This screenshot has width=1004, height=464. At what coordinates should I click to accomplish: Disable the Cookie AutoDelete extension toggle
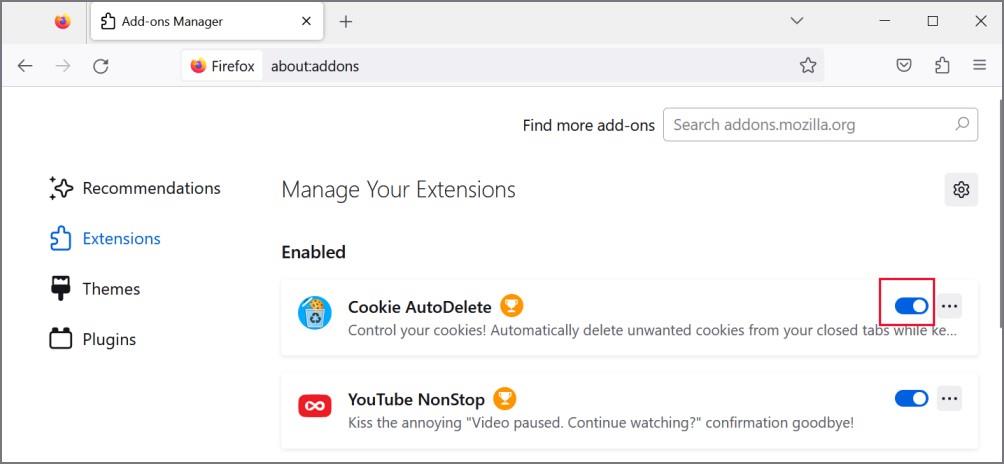pyautogui.click(x=911, y=306)
